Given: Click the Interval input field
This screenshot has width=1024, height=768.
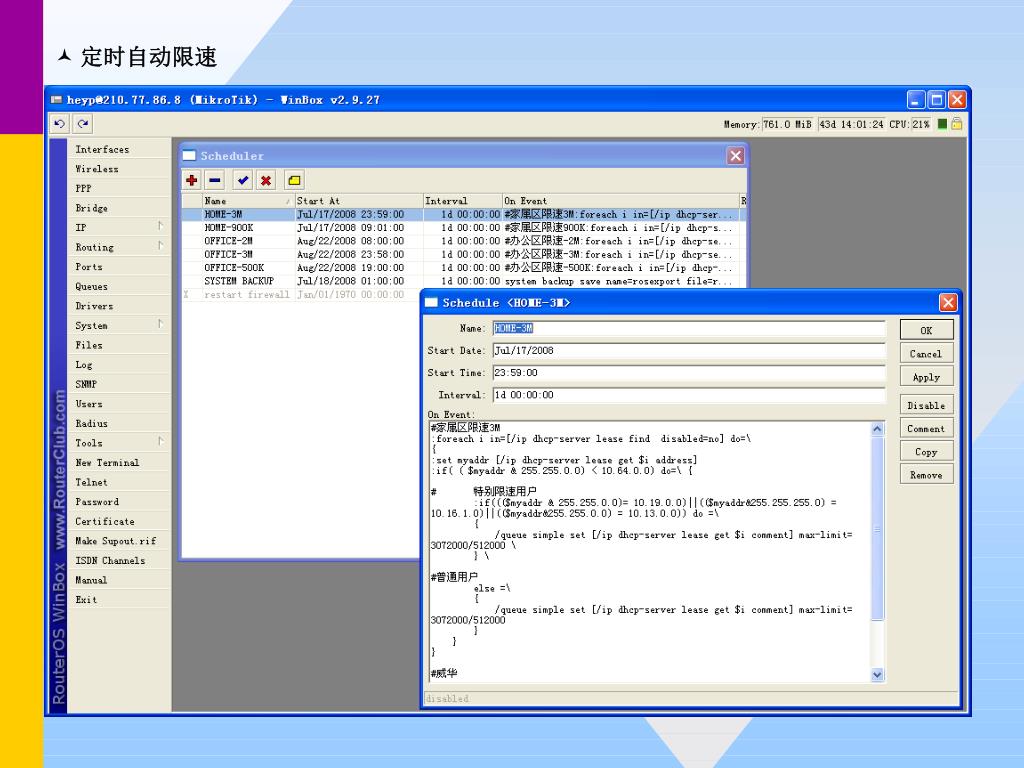Looking at the screenshot, I should [689, 395].
